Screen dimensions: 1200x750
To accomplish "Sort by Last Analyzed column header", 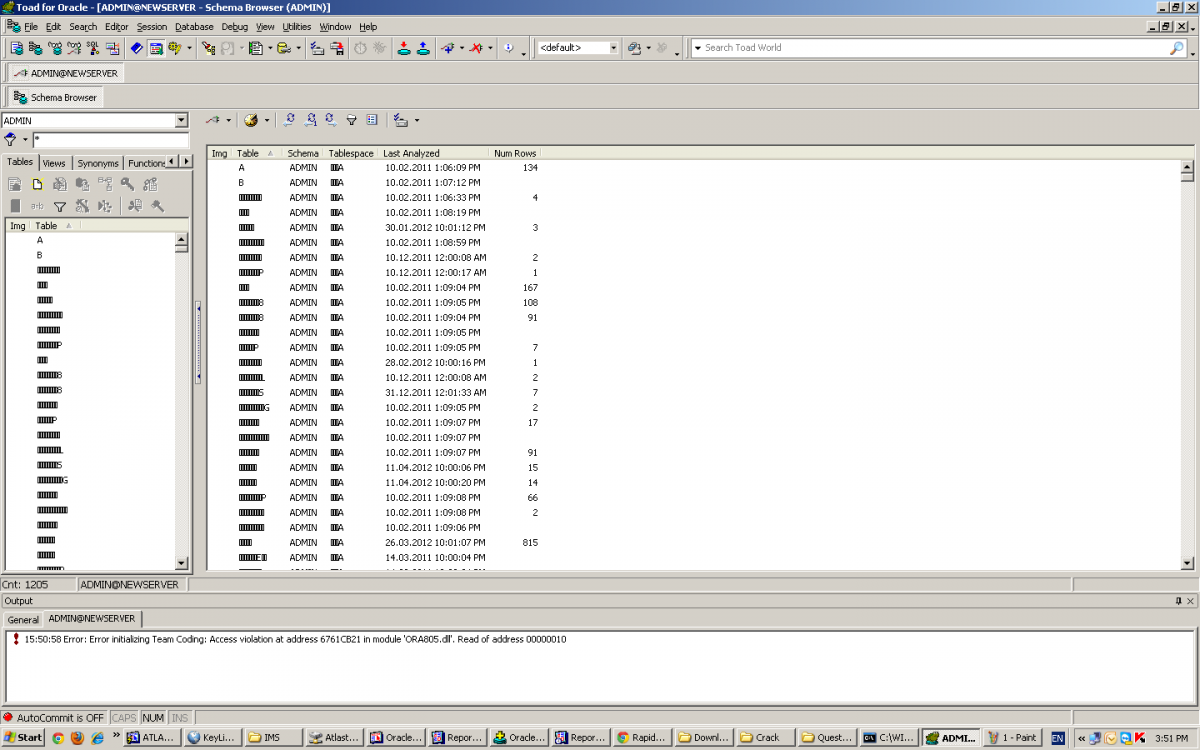I will click(411, 153).
